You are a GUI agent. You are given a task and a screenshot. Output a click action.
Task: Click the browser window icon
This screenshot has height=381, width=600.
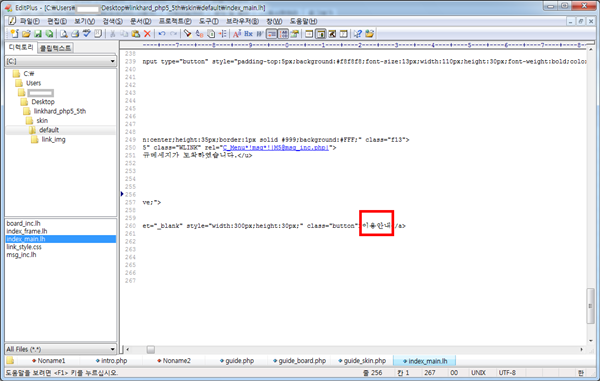[309, 34]
